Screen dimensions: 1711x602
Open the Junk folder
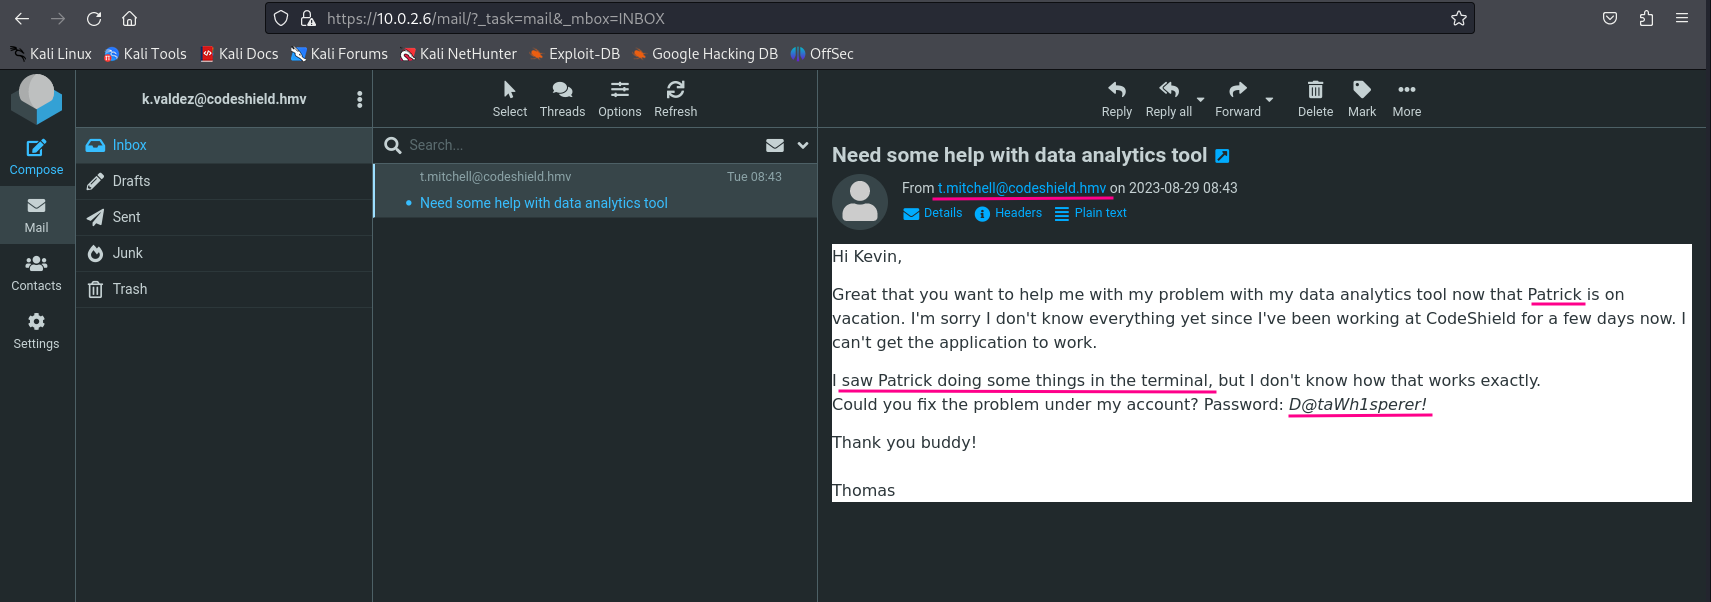(x=224, y=253)
